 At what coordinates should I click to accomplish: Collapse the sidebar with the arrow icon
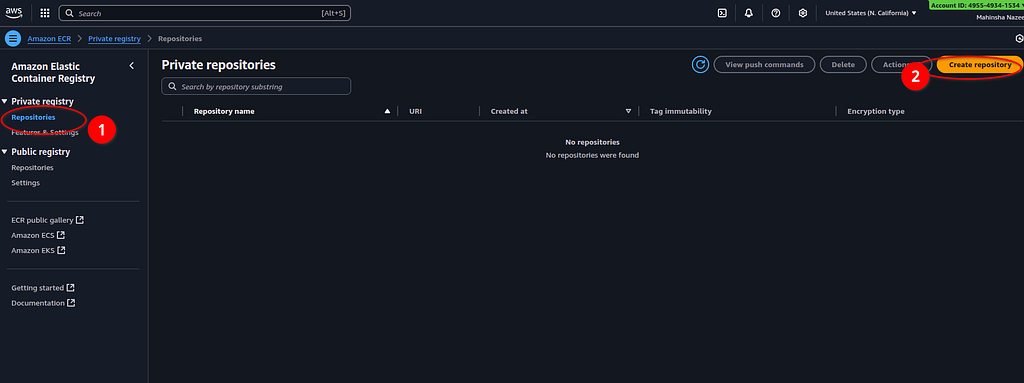tap(131, 65)
